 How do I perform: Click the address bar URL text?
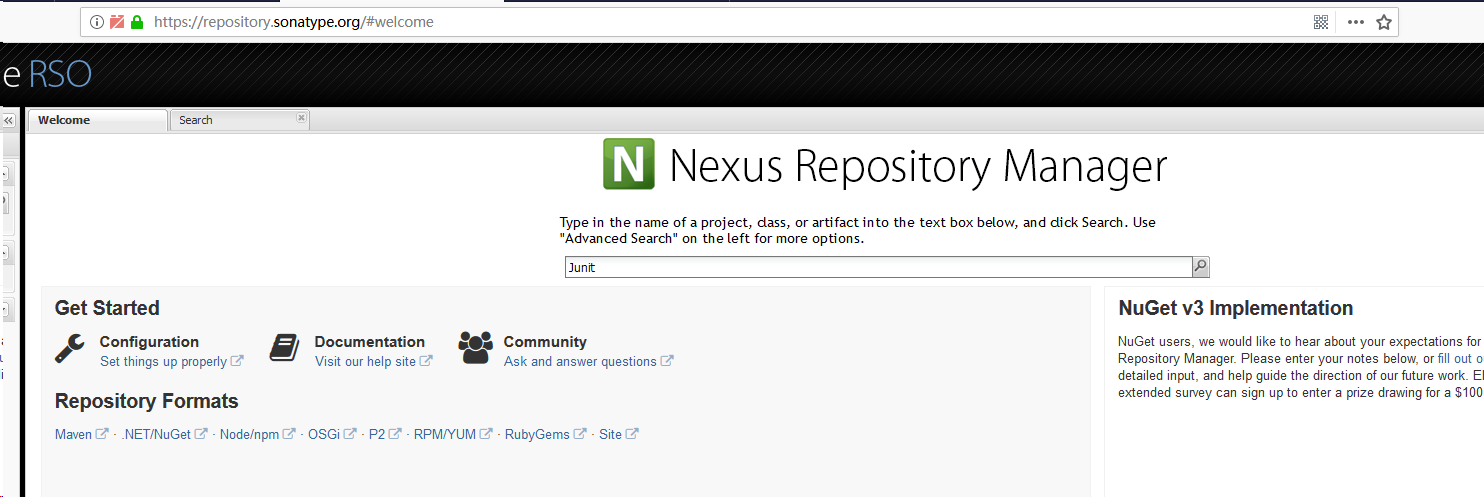click(294, 22)
